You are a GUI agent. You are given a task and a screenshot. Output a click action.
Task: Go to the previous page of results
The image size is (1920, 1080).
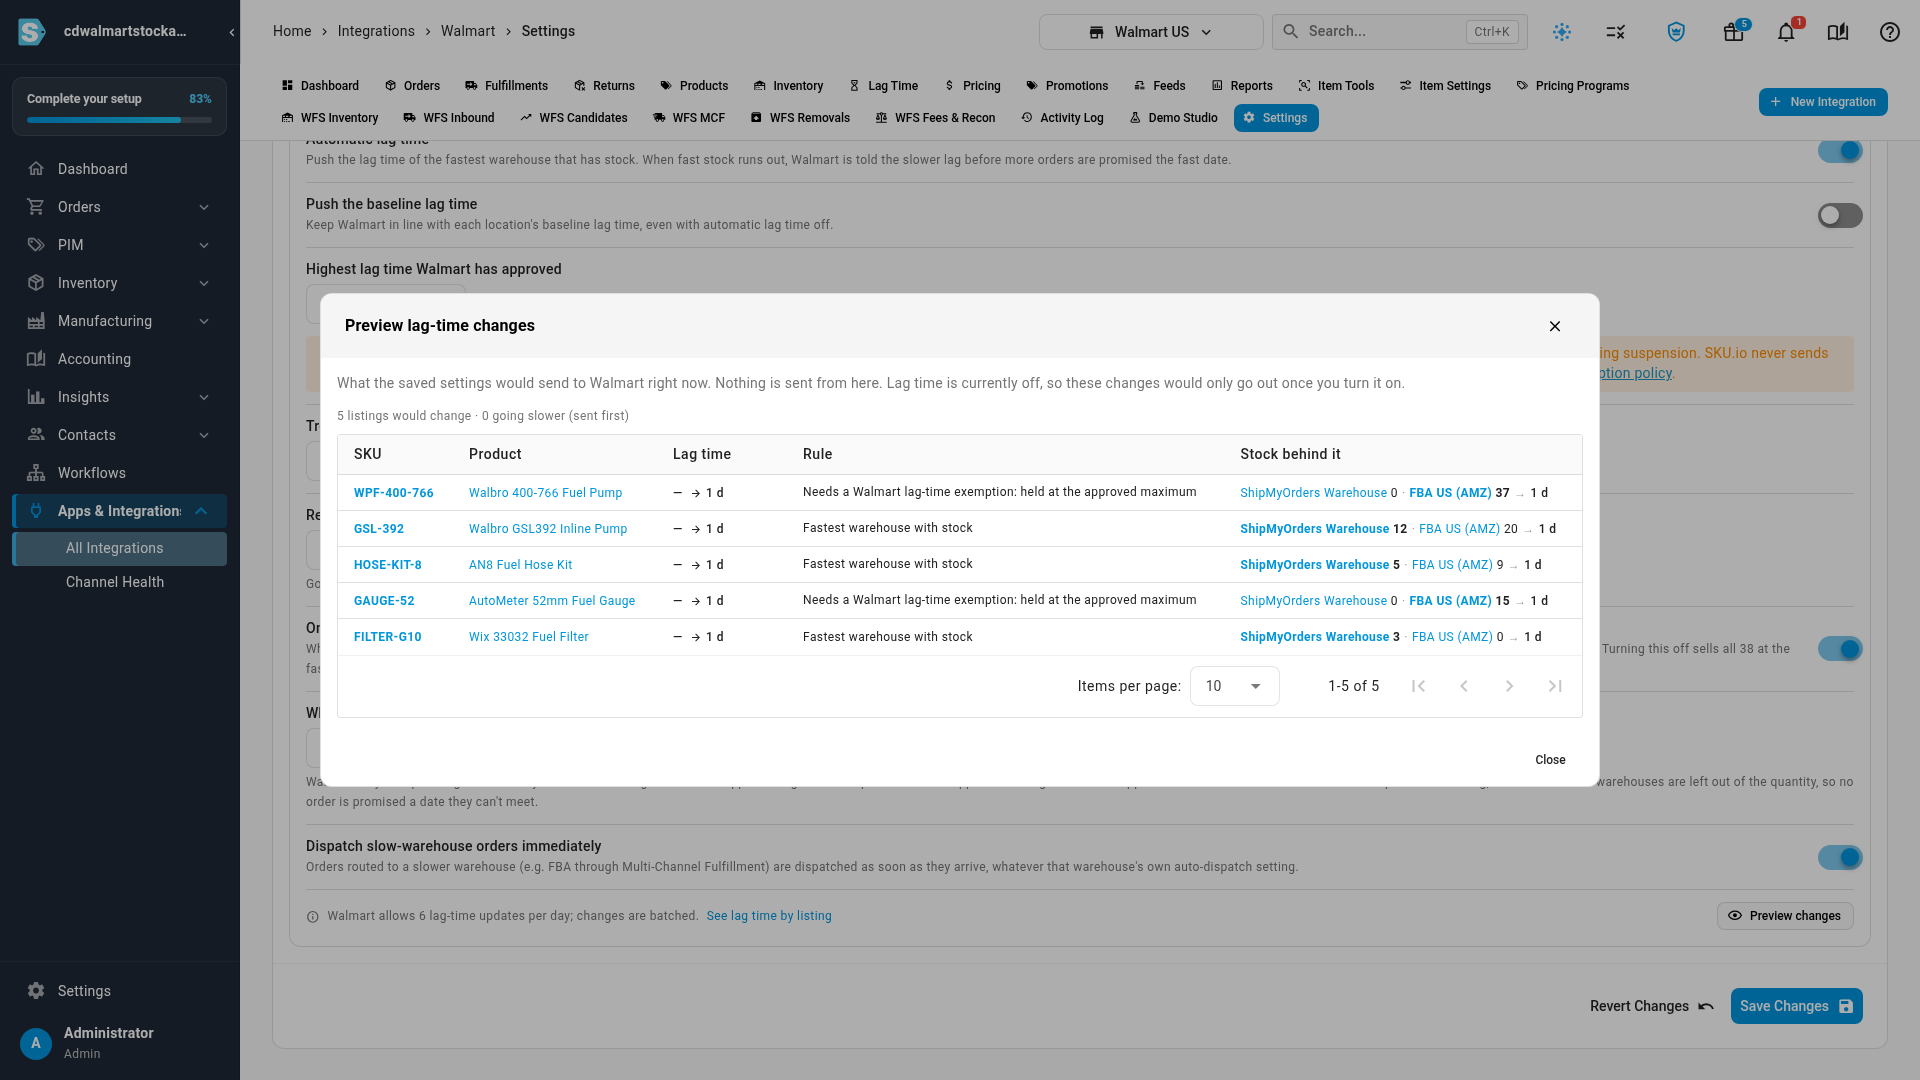coord(1464,686)
